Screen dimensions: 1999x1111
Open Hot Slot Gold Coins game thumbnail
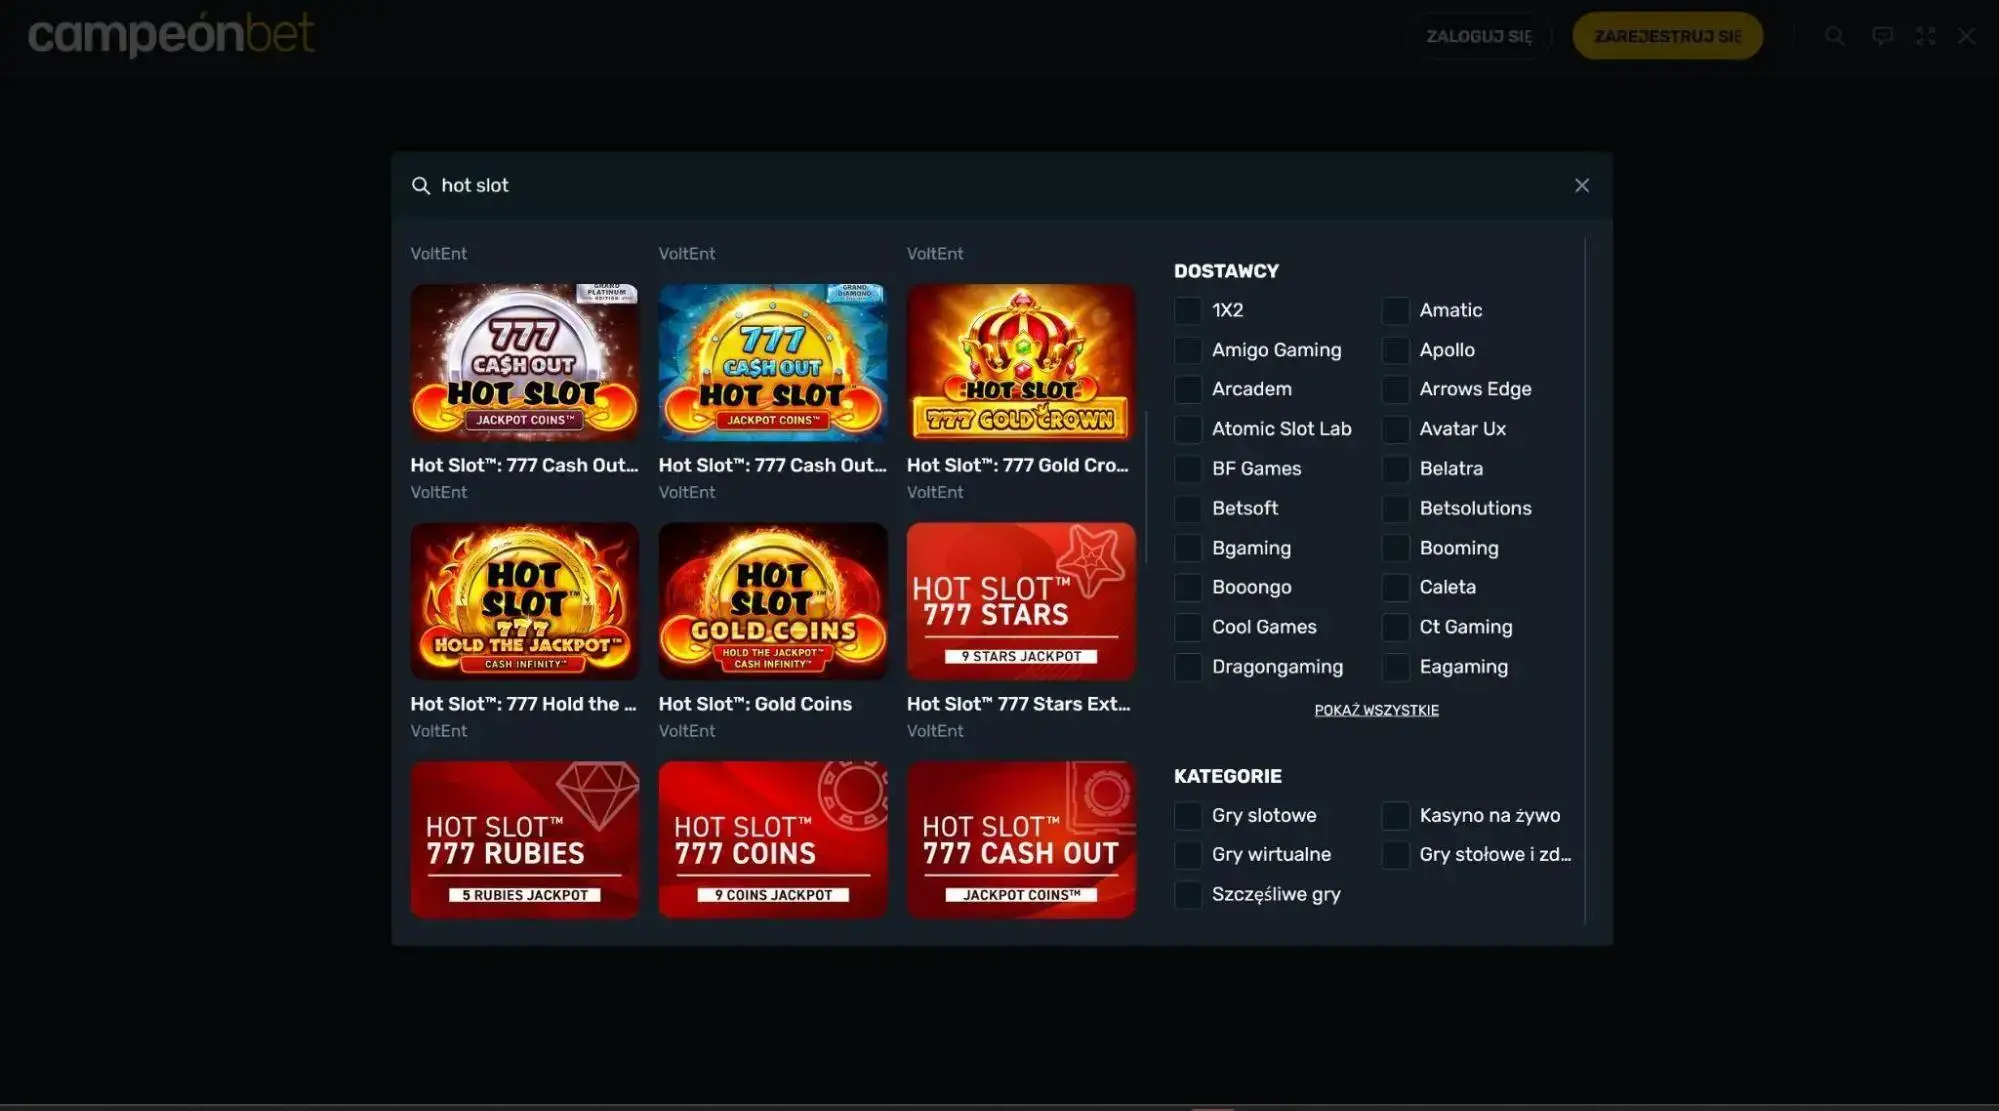772,601
